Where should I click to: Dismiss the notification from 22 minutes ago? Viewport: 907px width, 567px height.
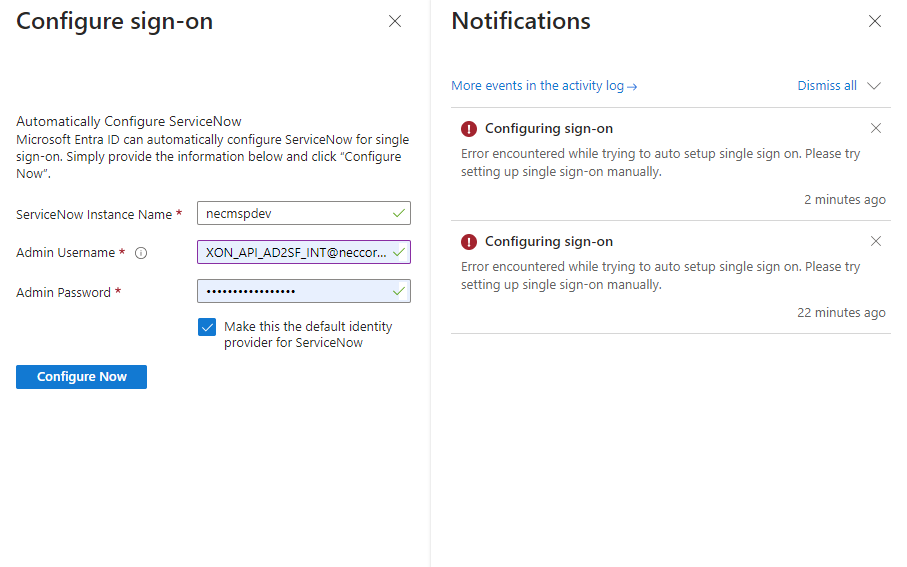click(x=876, y=241)
